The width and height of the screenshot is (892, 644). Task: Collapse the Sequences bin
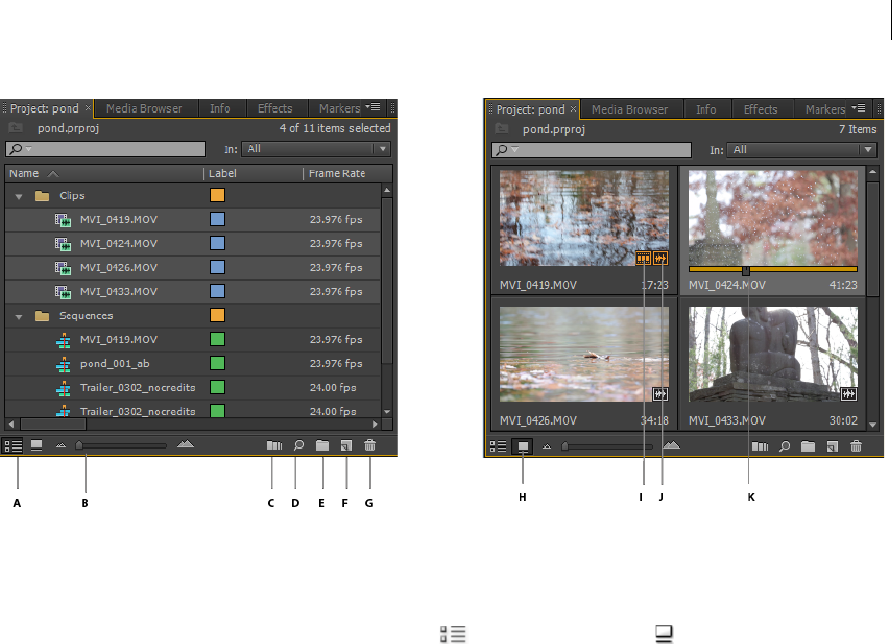tap(19, 316)
